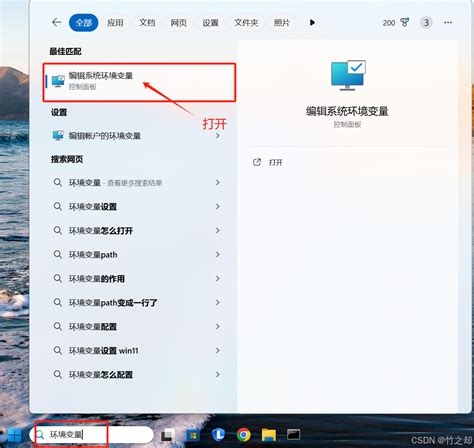Image resolution: width=474 pixels, height=448 pixels.
Task: Click the search icon beside 环境变量path变成一行了
Action: pyautogui.click(x=58, y=303)
